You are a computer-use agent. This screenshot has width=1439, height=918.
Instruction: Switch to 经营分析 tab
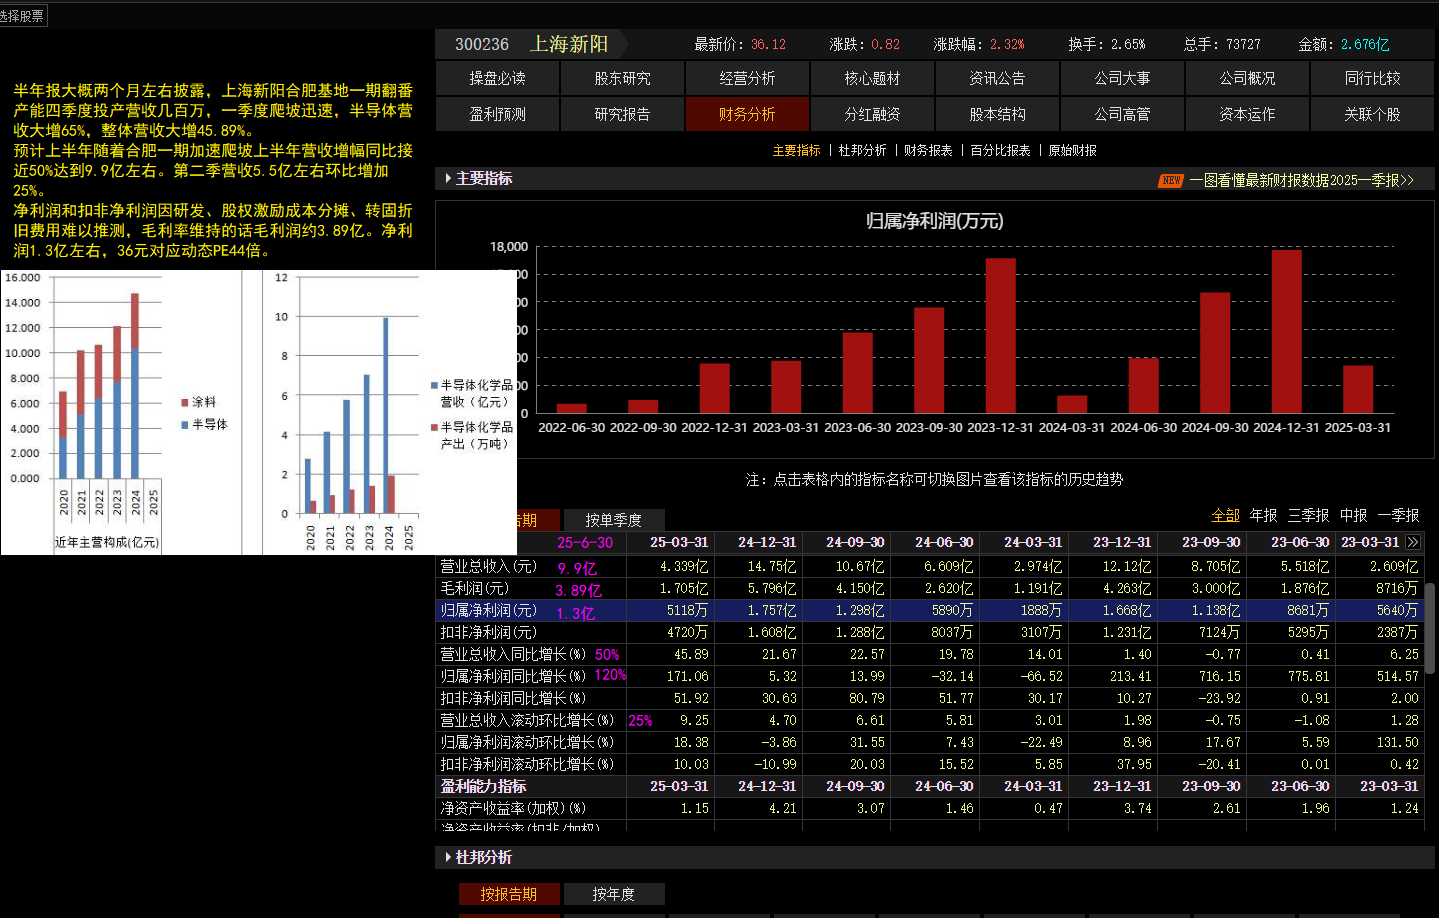747,78
